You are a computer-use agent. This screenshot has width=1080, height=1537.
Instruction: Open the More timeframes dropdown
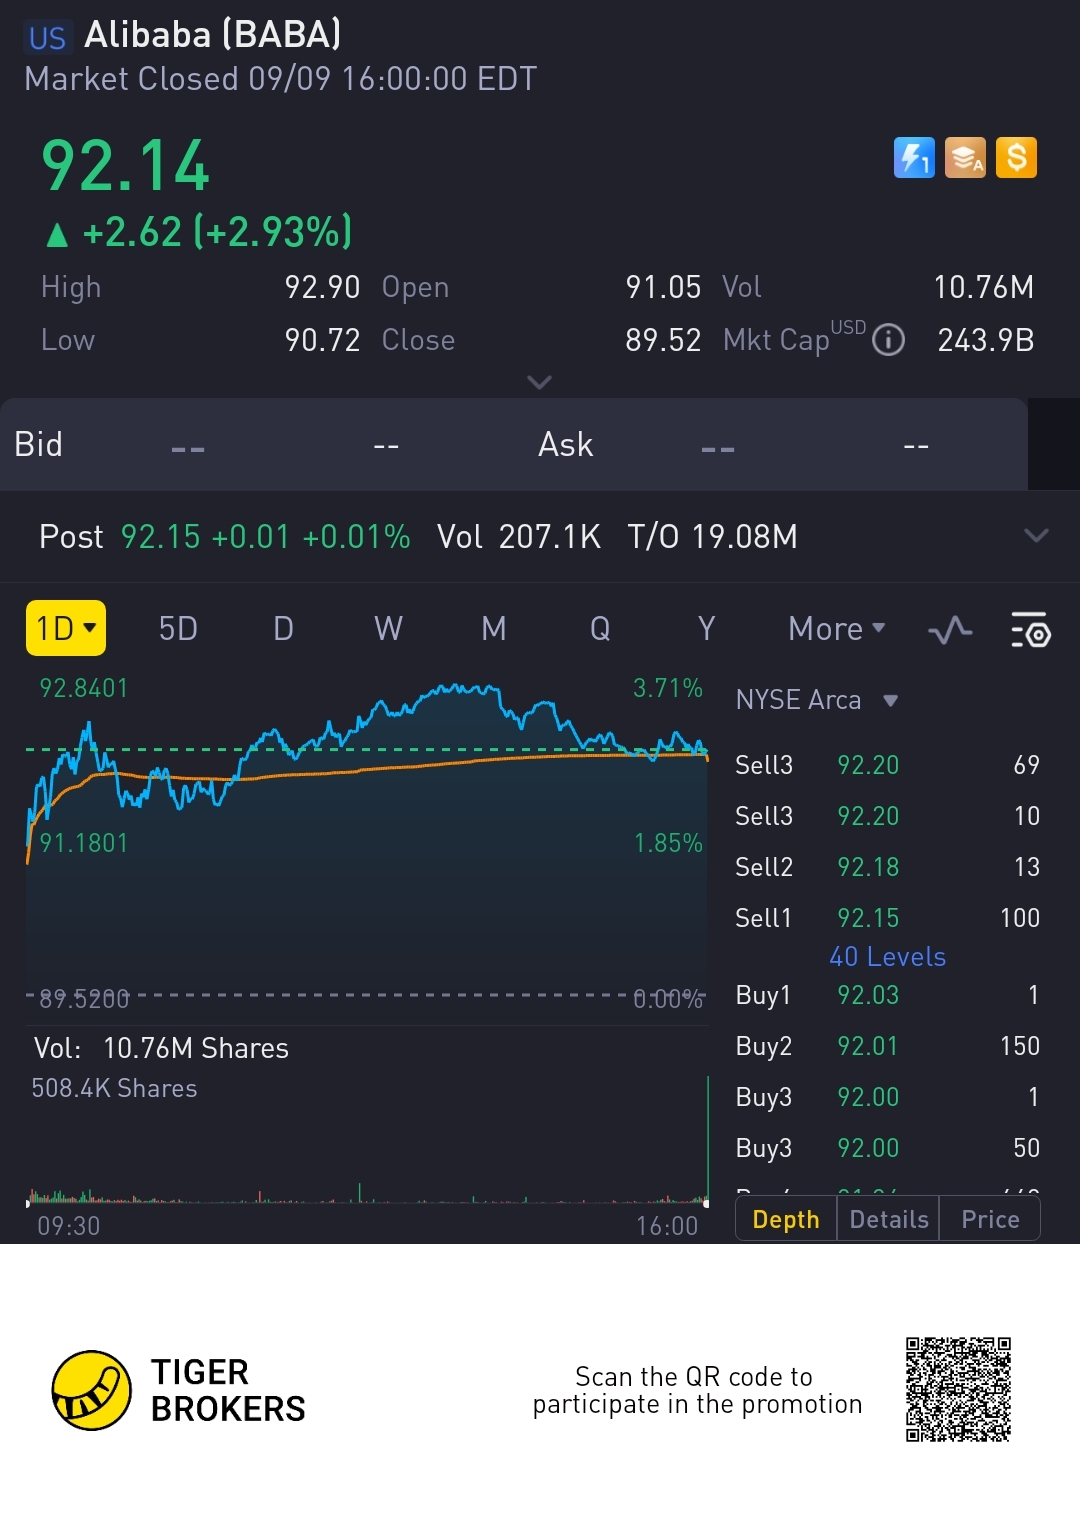pos(836,629)
